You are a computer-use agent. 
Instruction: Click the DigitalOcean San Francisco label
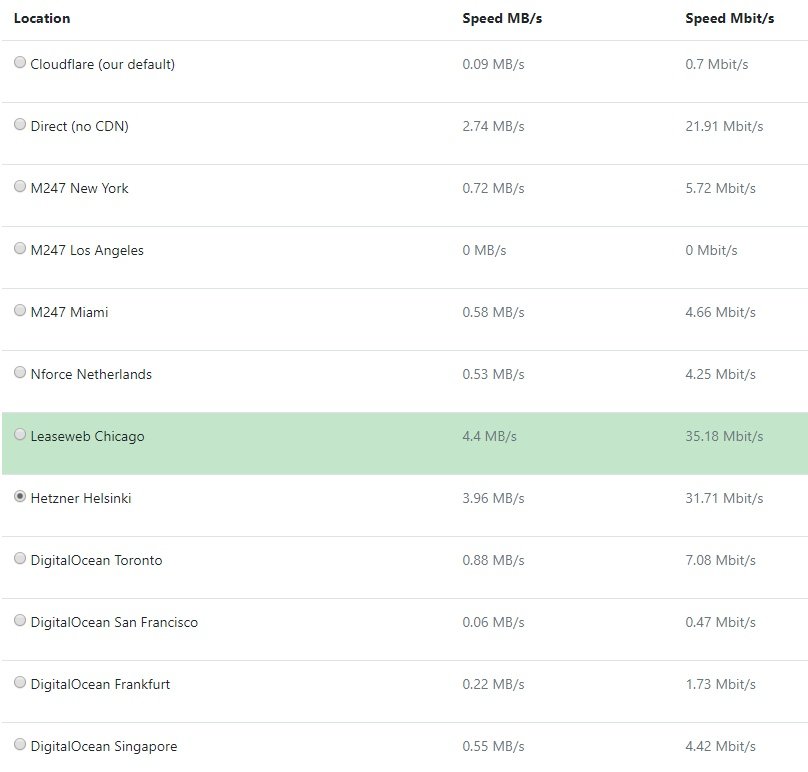(x=114, y=622)
